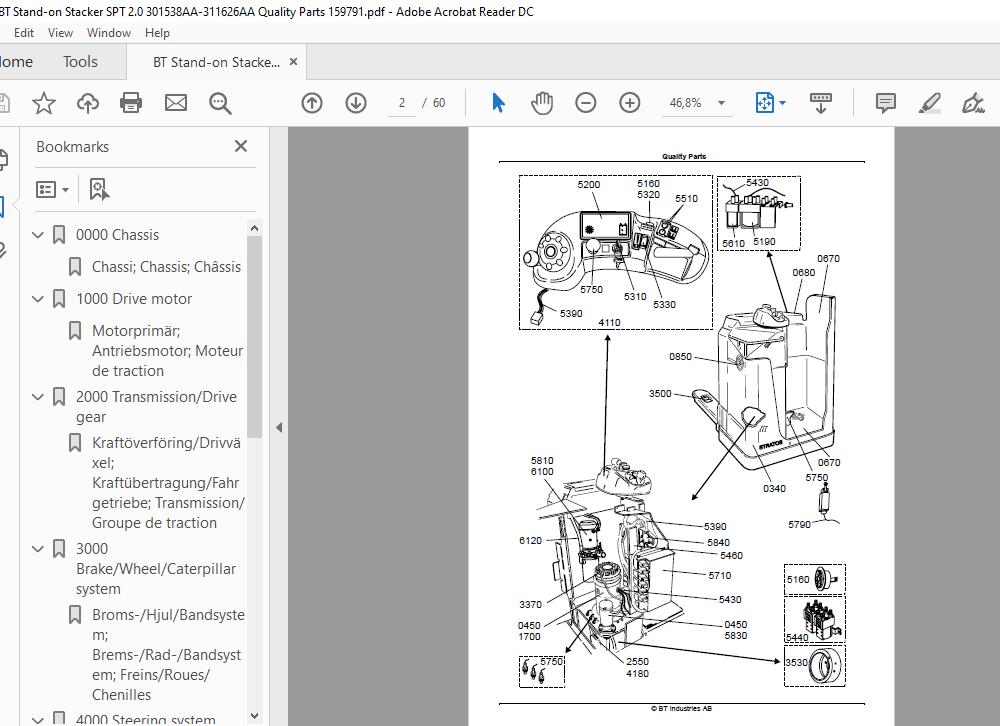
Task: Click the email envelope icon
Action: [176, 103]
